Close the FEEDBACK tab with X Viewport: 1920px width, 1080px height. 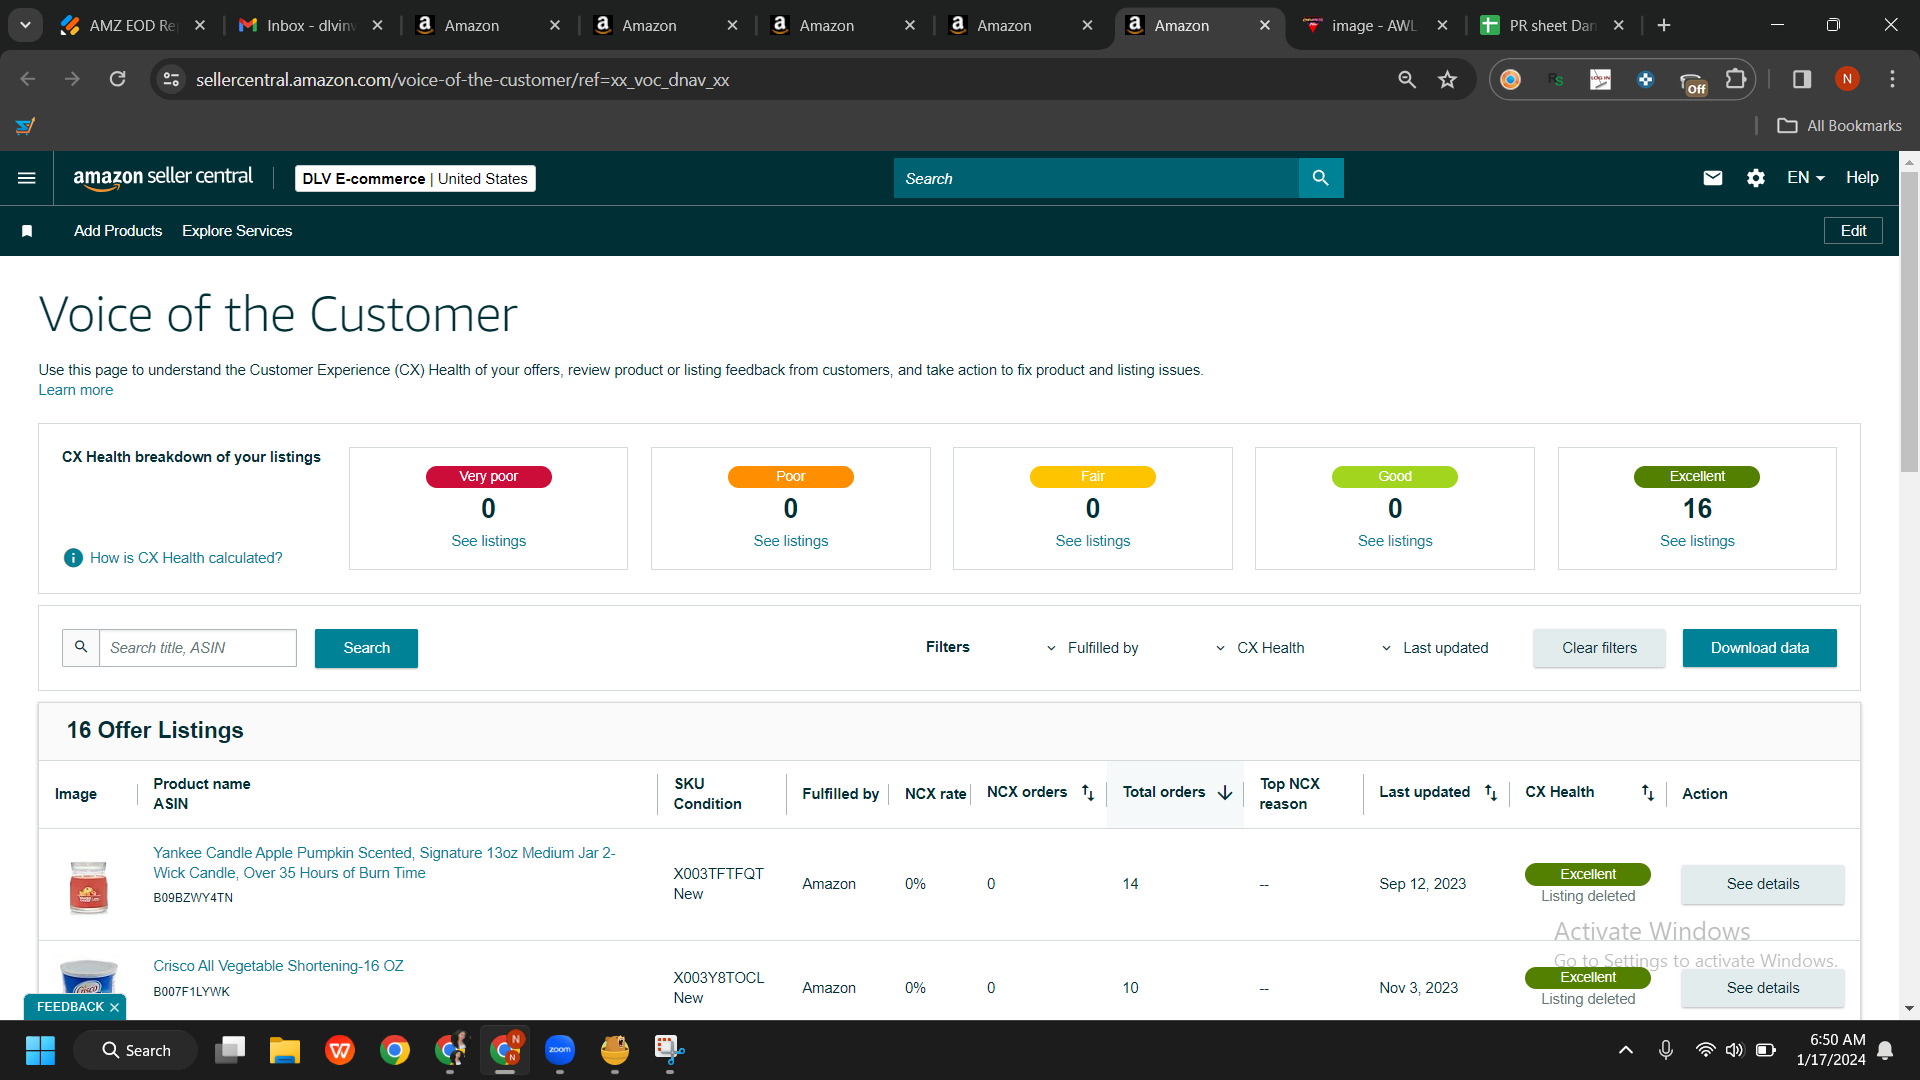coord(114,1007)
